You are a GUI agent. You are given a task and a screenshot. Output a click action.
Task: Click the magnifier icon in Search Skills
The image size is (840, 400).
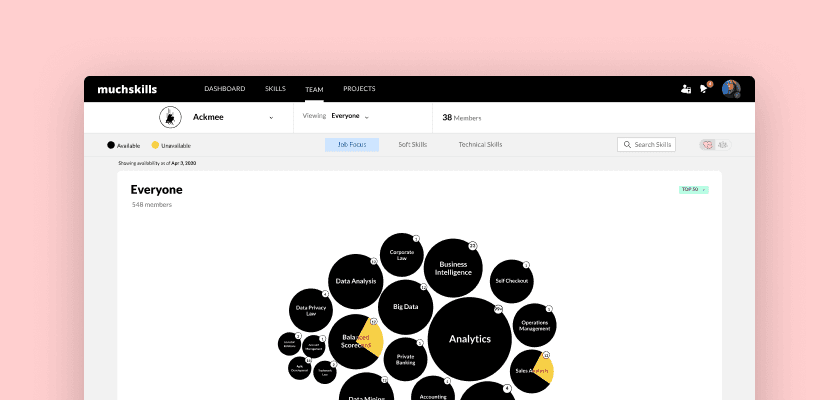pos(627,145)
